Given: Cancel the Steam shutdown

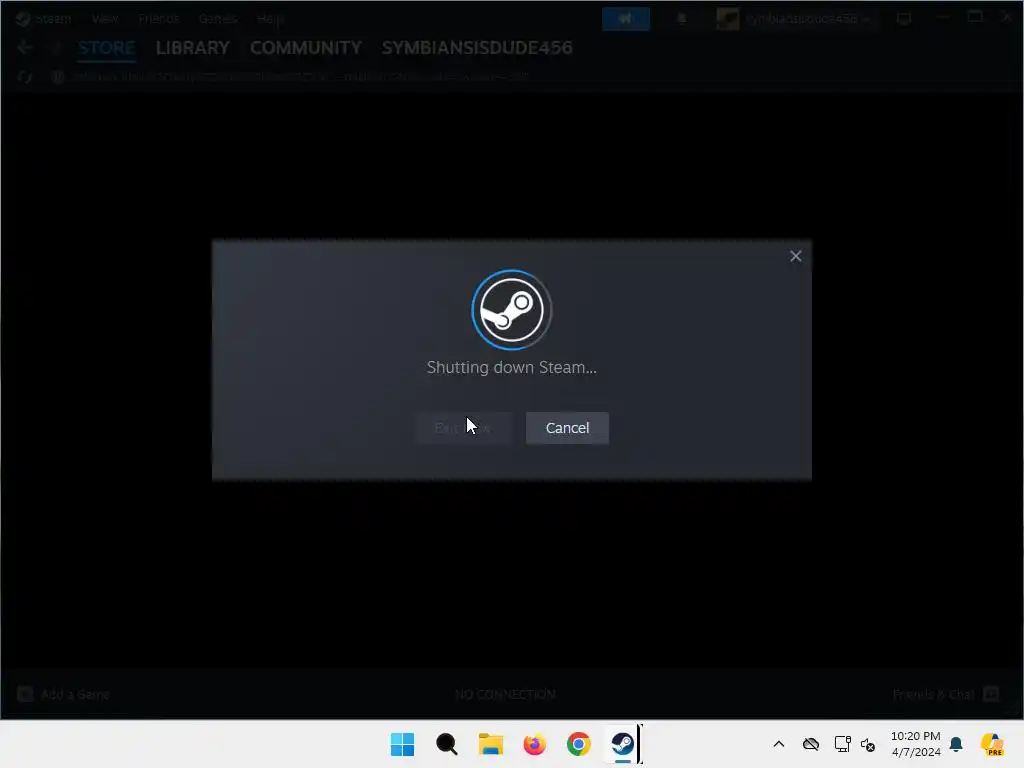Looking at the screenshot, I should point(567,428).
